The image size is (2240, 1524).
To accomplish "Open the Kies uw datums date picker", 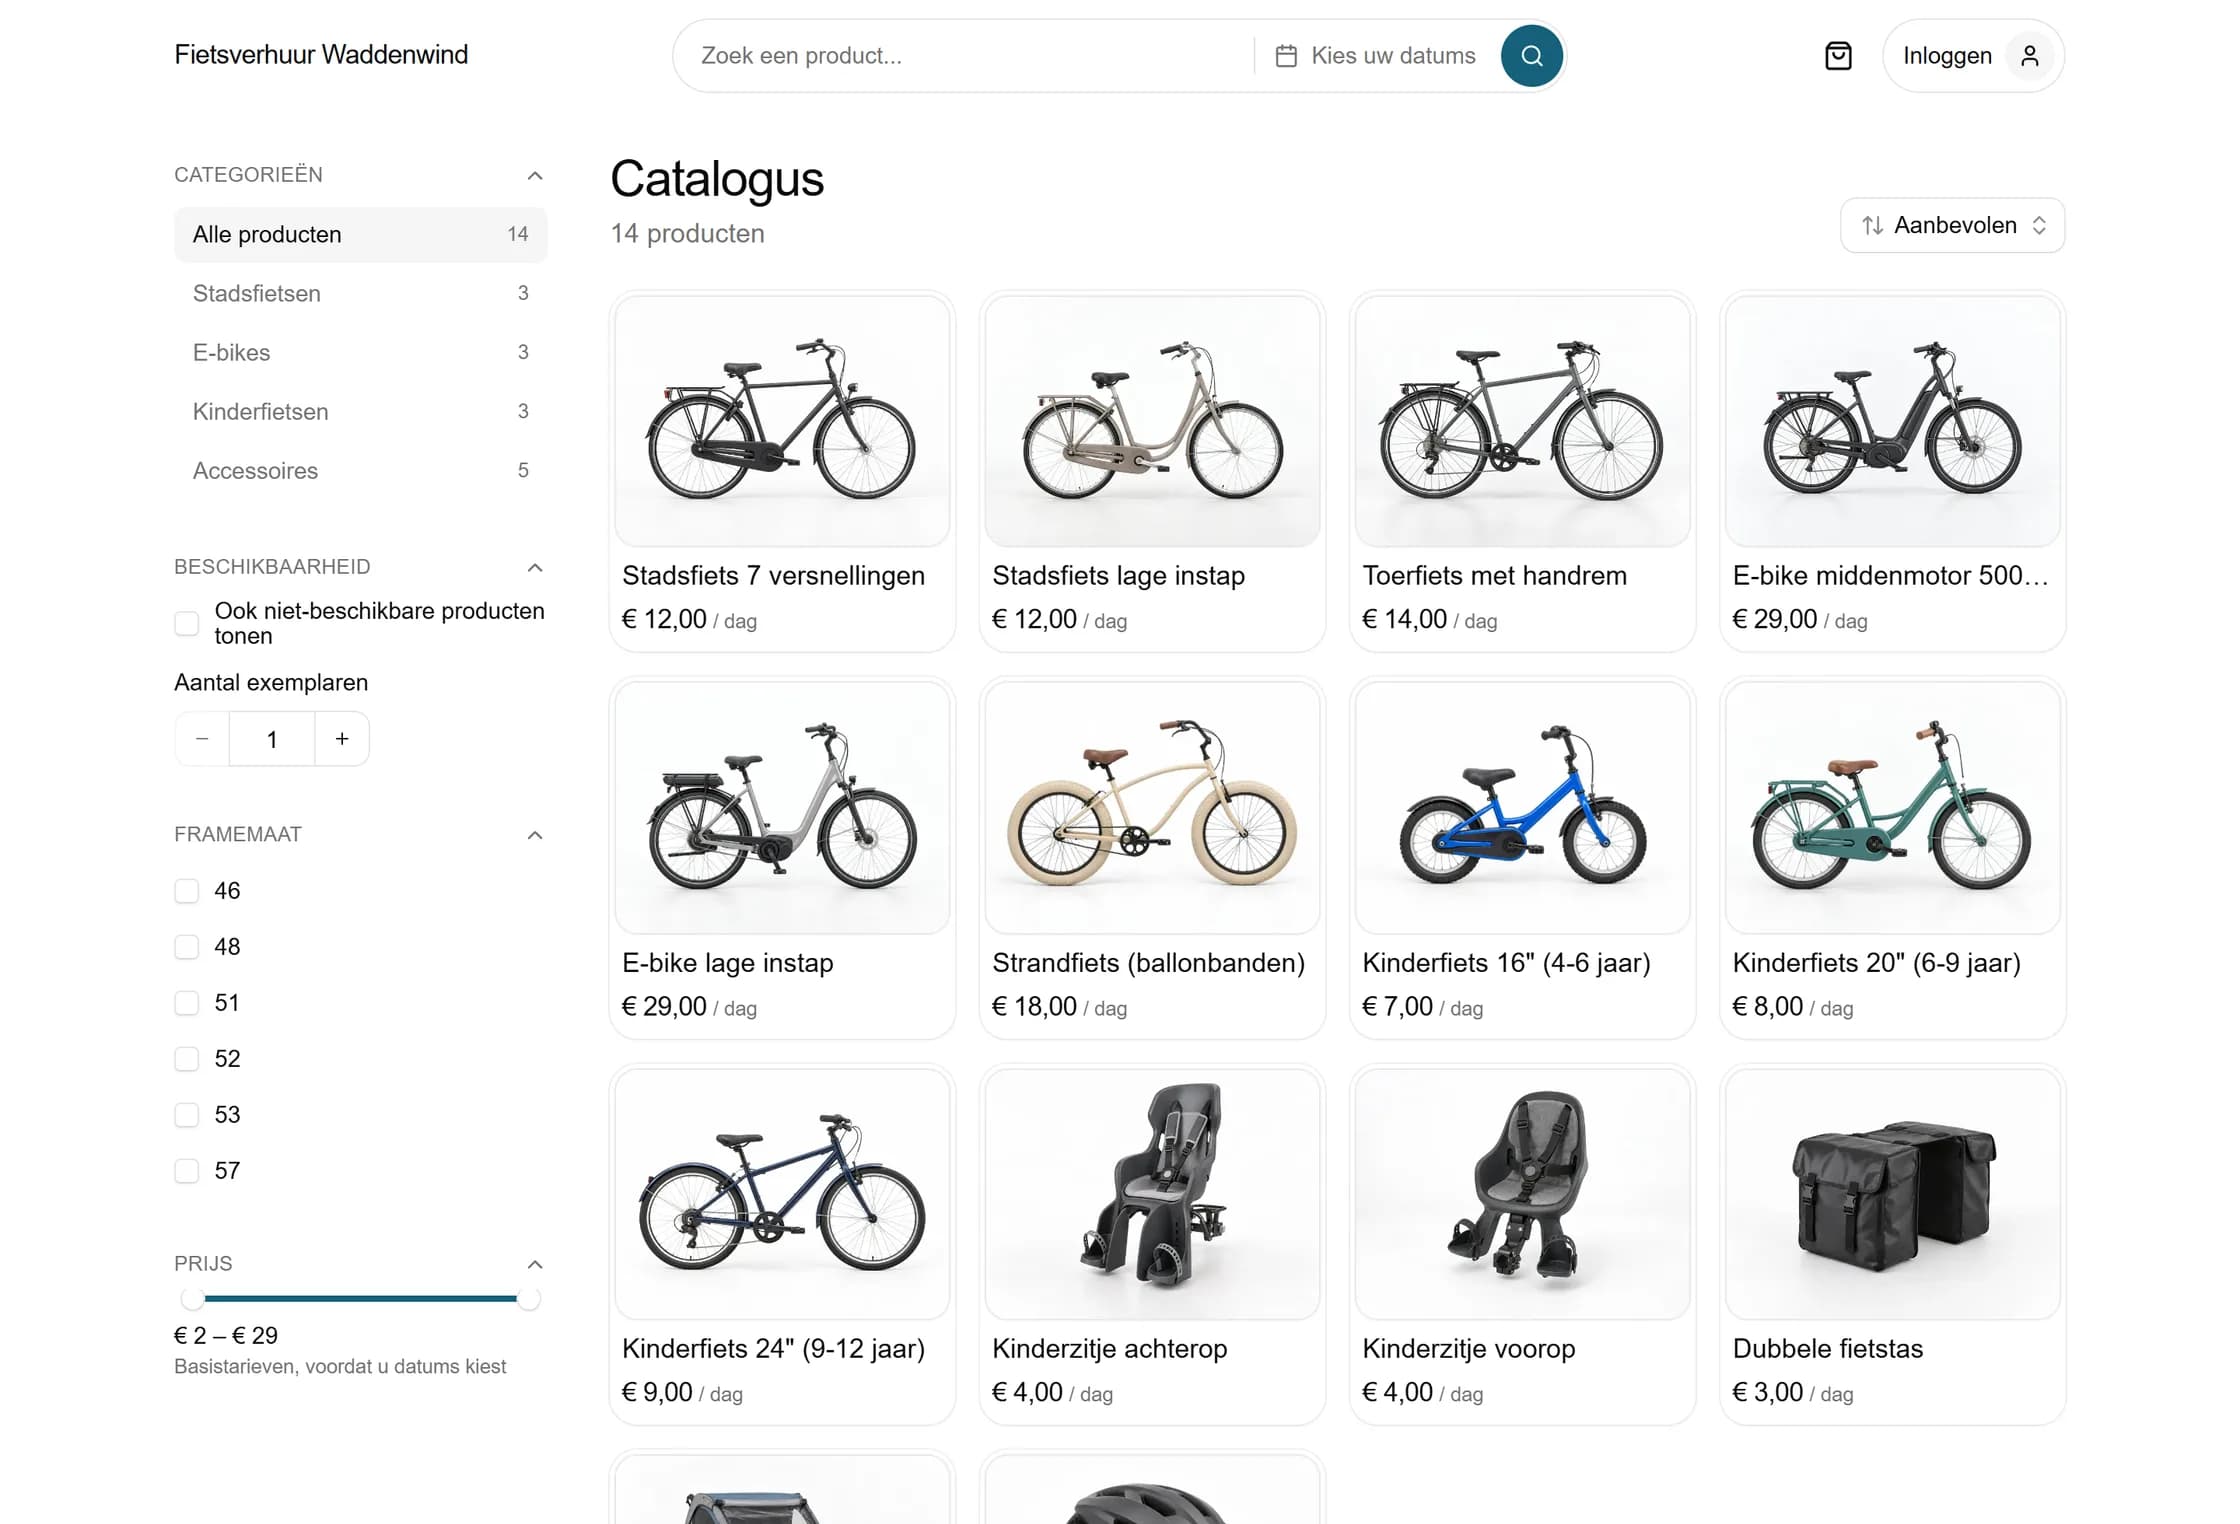I will click(1376, 56).
